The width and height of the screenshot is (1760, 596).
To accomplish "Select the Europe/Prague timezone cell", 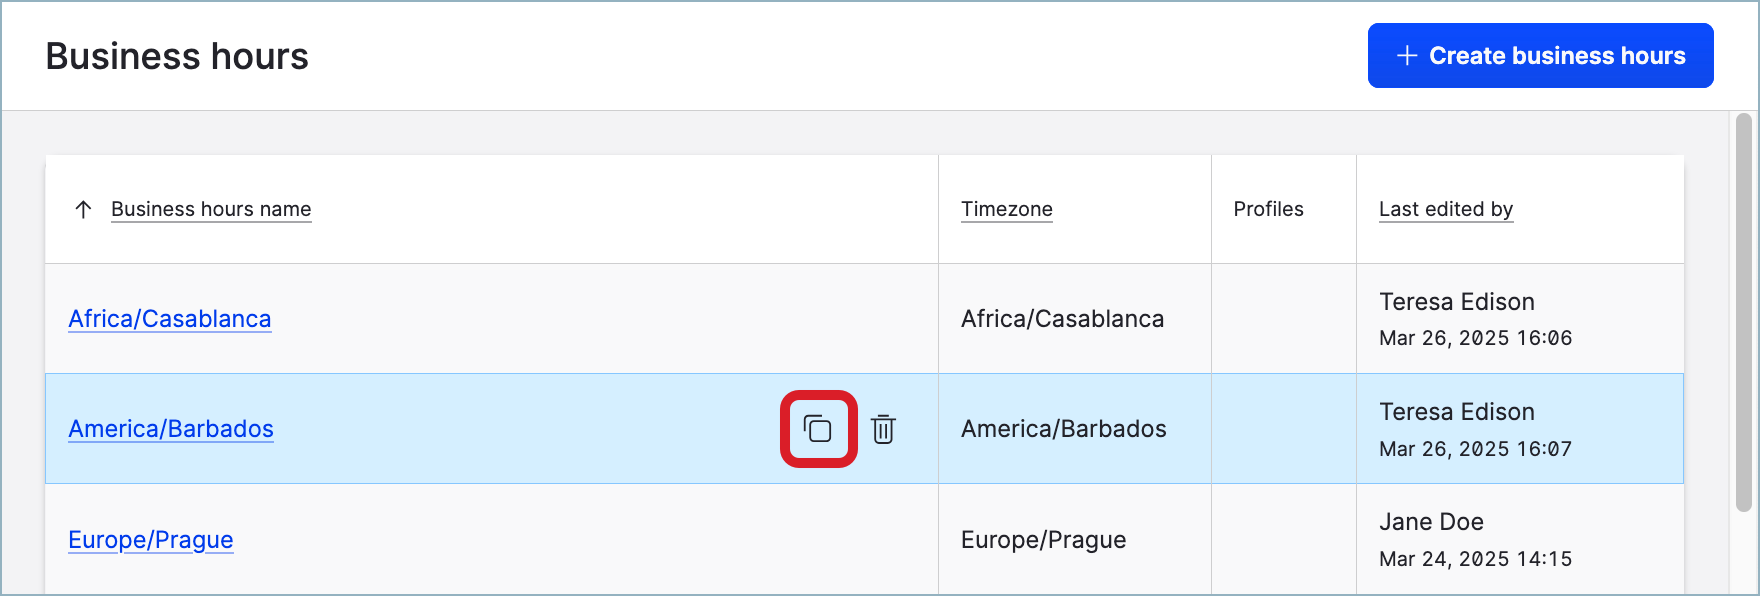I will coord(1043,540).
